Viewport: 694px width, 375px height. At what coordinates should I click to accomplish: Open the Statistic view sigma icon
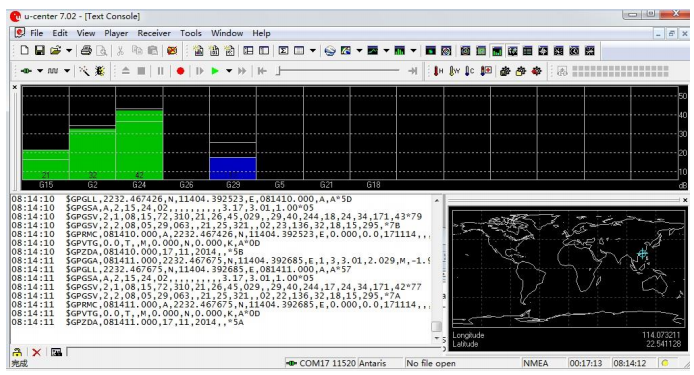pyautogui.click(x=283, y=50)
